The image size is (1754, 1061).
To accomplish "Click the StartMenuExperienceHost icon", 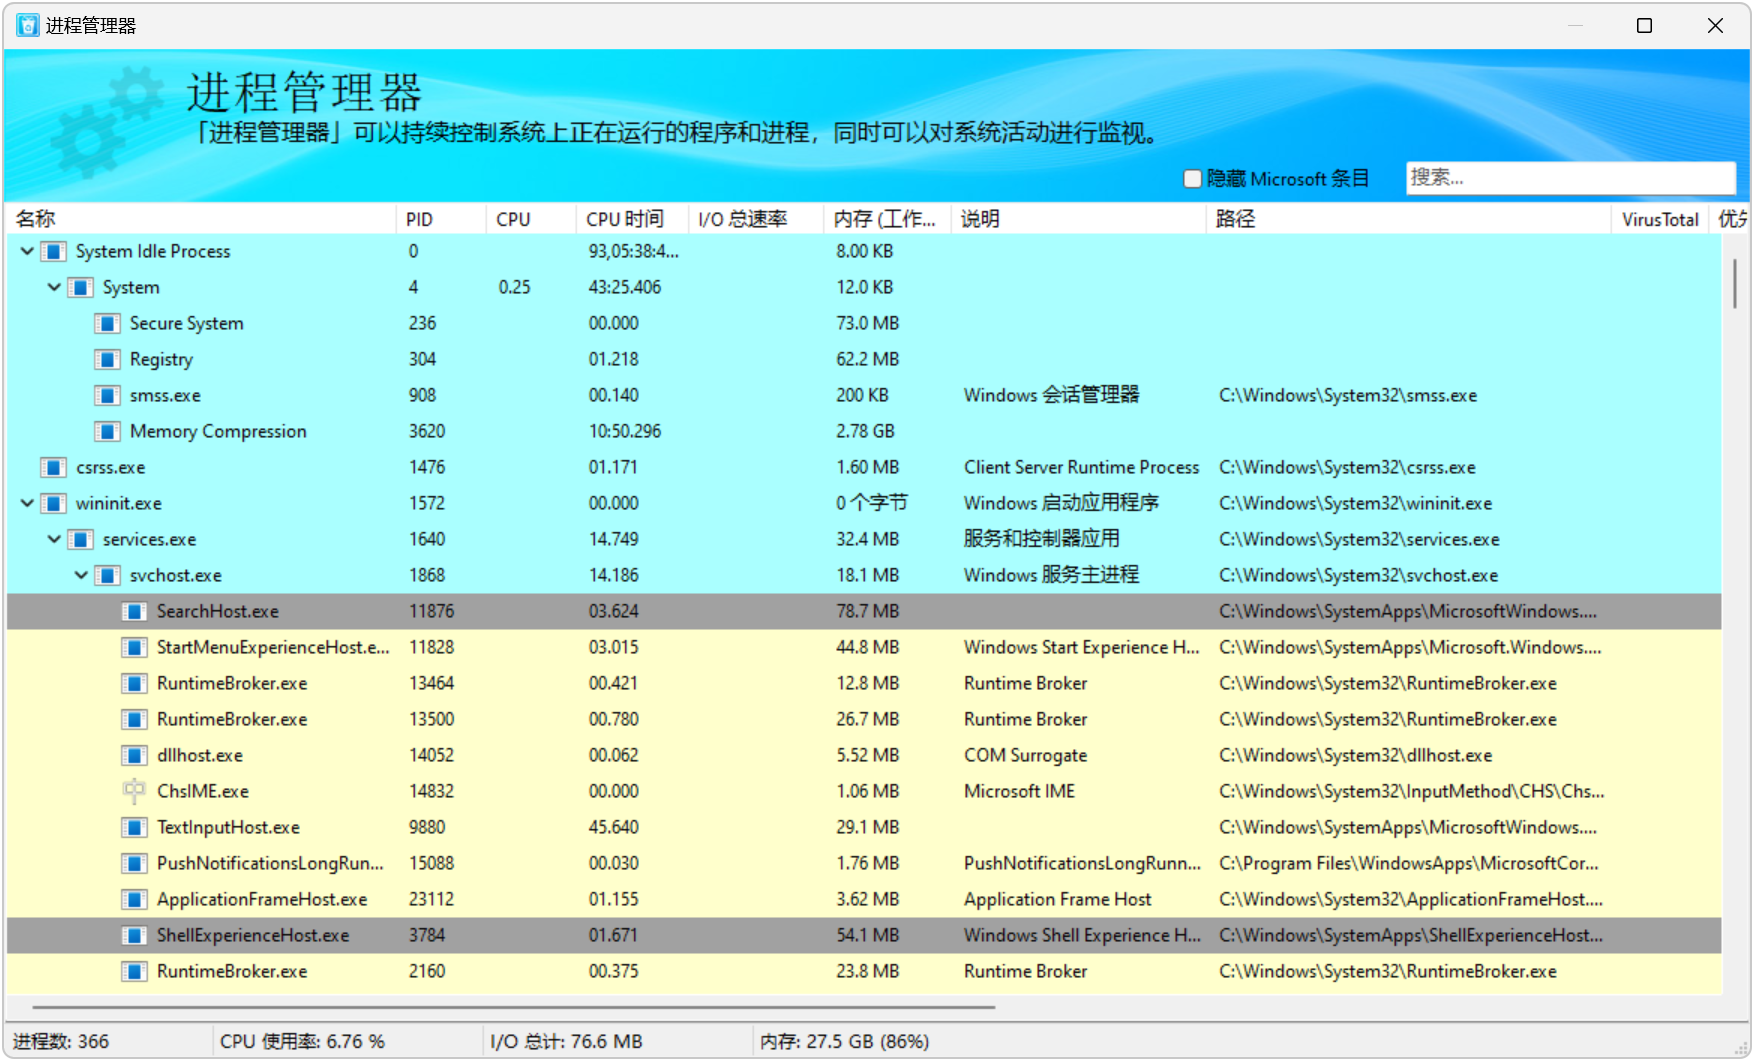I will click(x=135, y=647).
